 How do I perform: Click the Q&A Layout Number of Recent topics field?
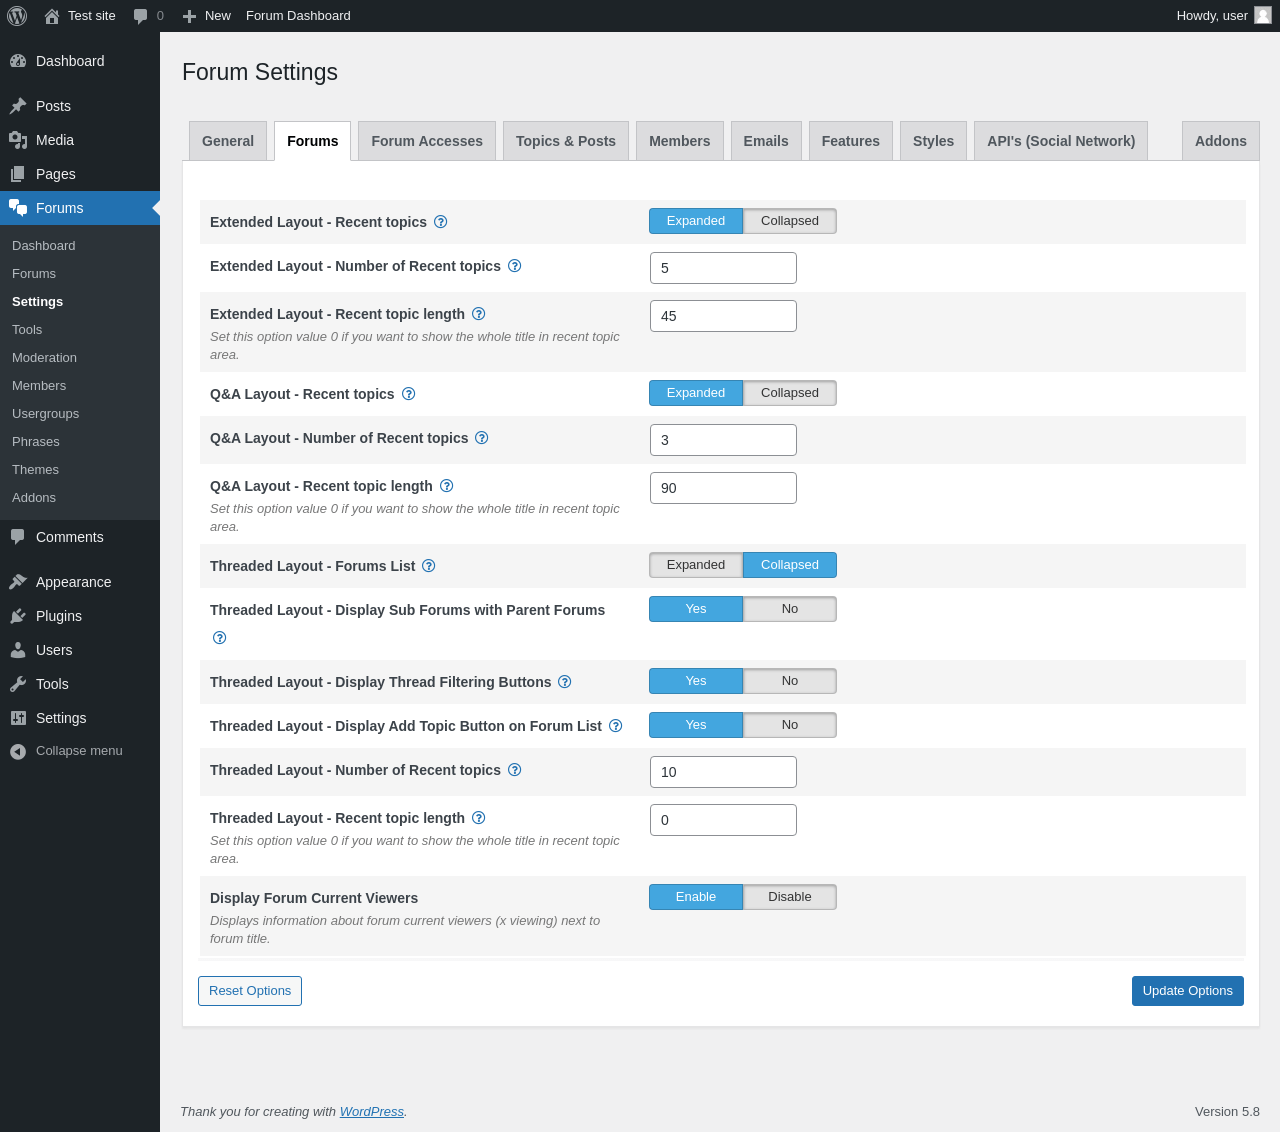pos(723,440)
